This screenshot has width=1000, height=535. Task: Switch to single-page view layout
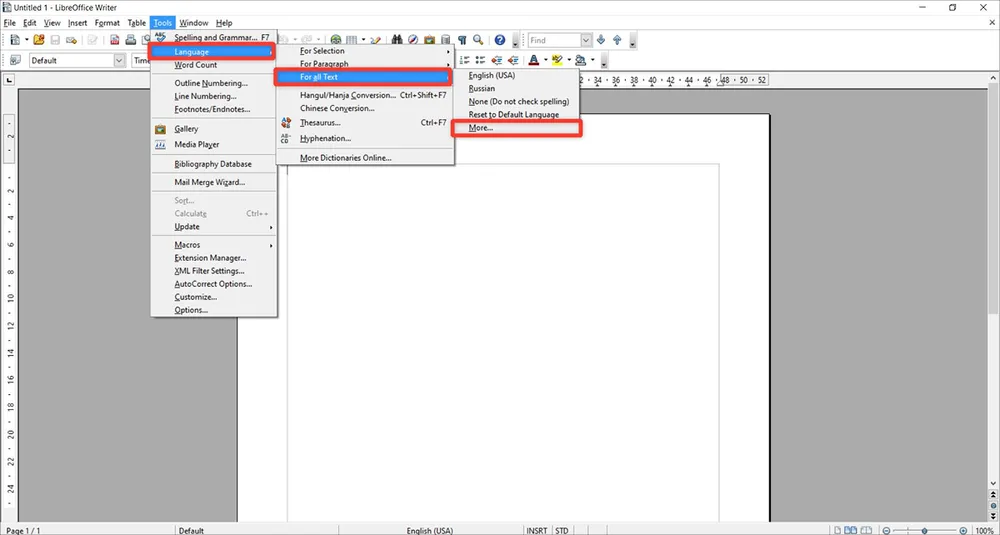[x=837, y=531]
